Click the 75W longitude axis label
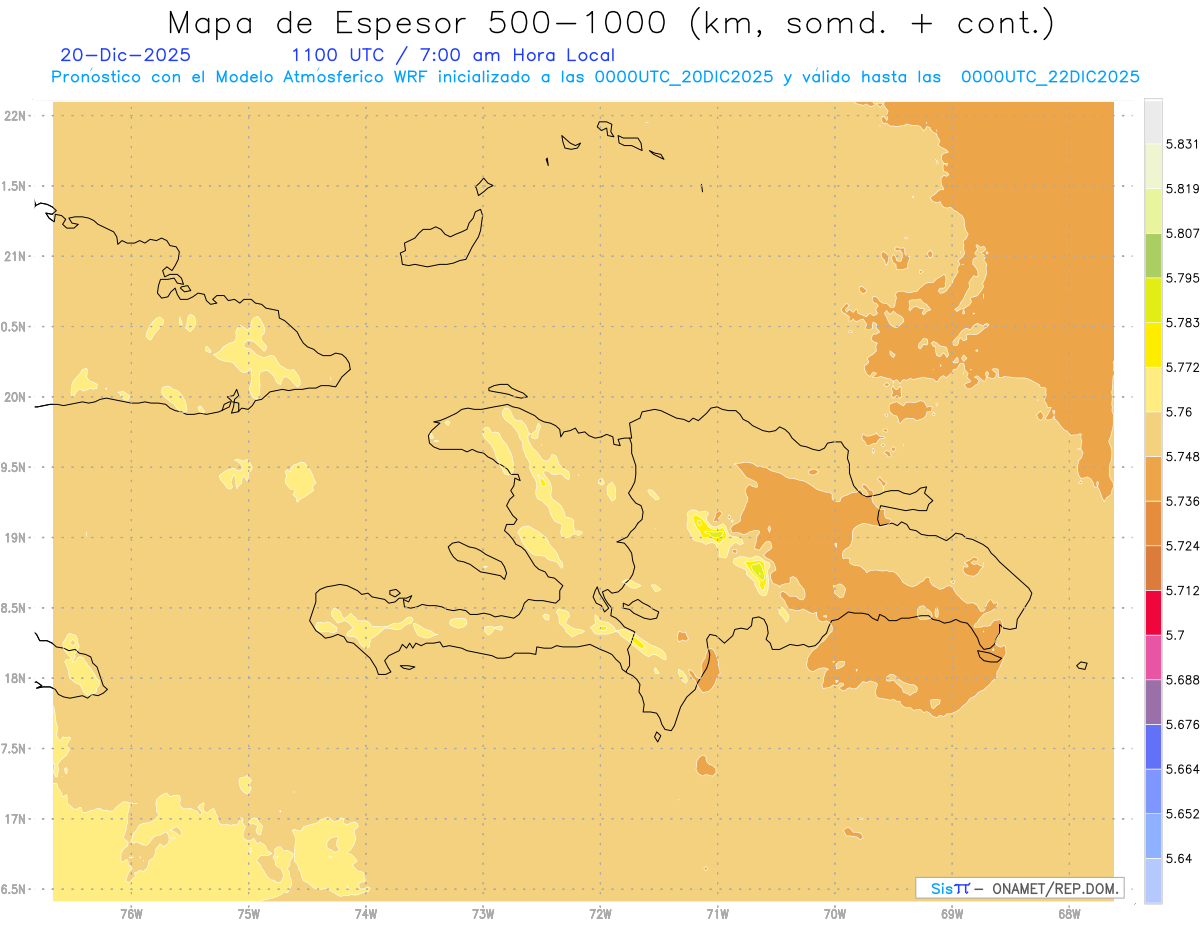The width and height of the screenshot is (1200, 927). point(248,913)
